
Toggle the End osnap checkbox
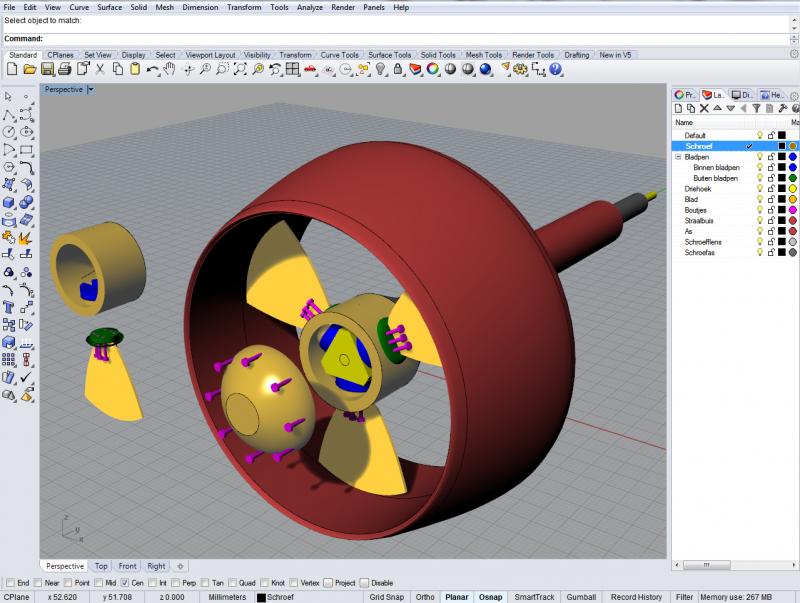pyautogui.click(x=10, y=583)
